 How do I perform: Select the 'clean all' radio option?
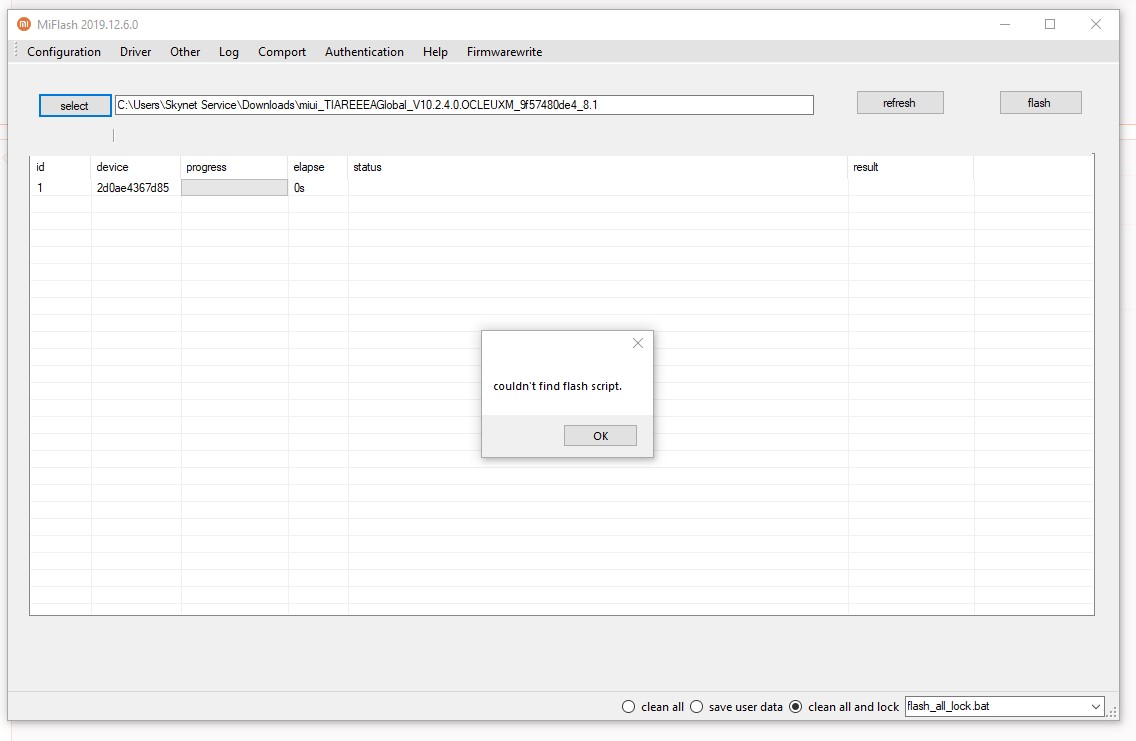[x=628, y=707]
